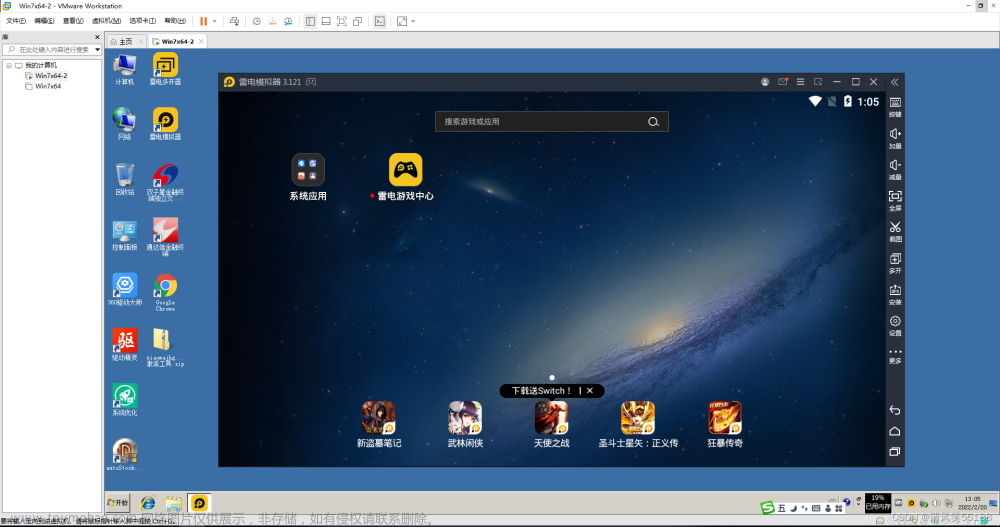
Task: Click the emulator window pin icon
Action: (x=818, y=82)
